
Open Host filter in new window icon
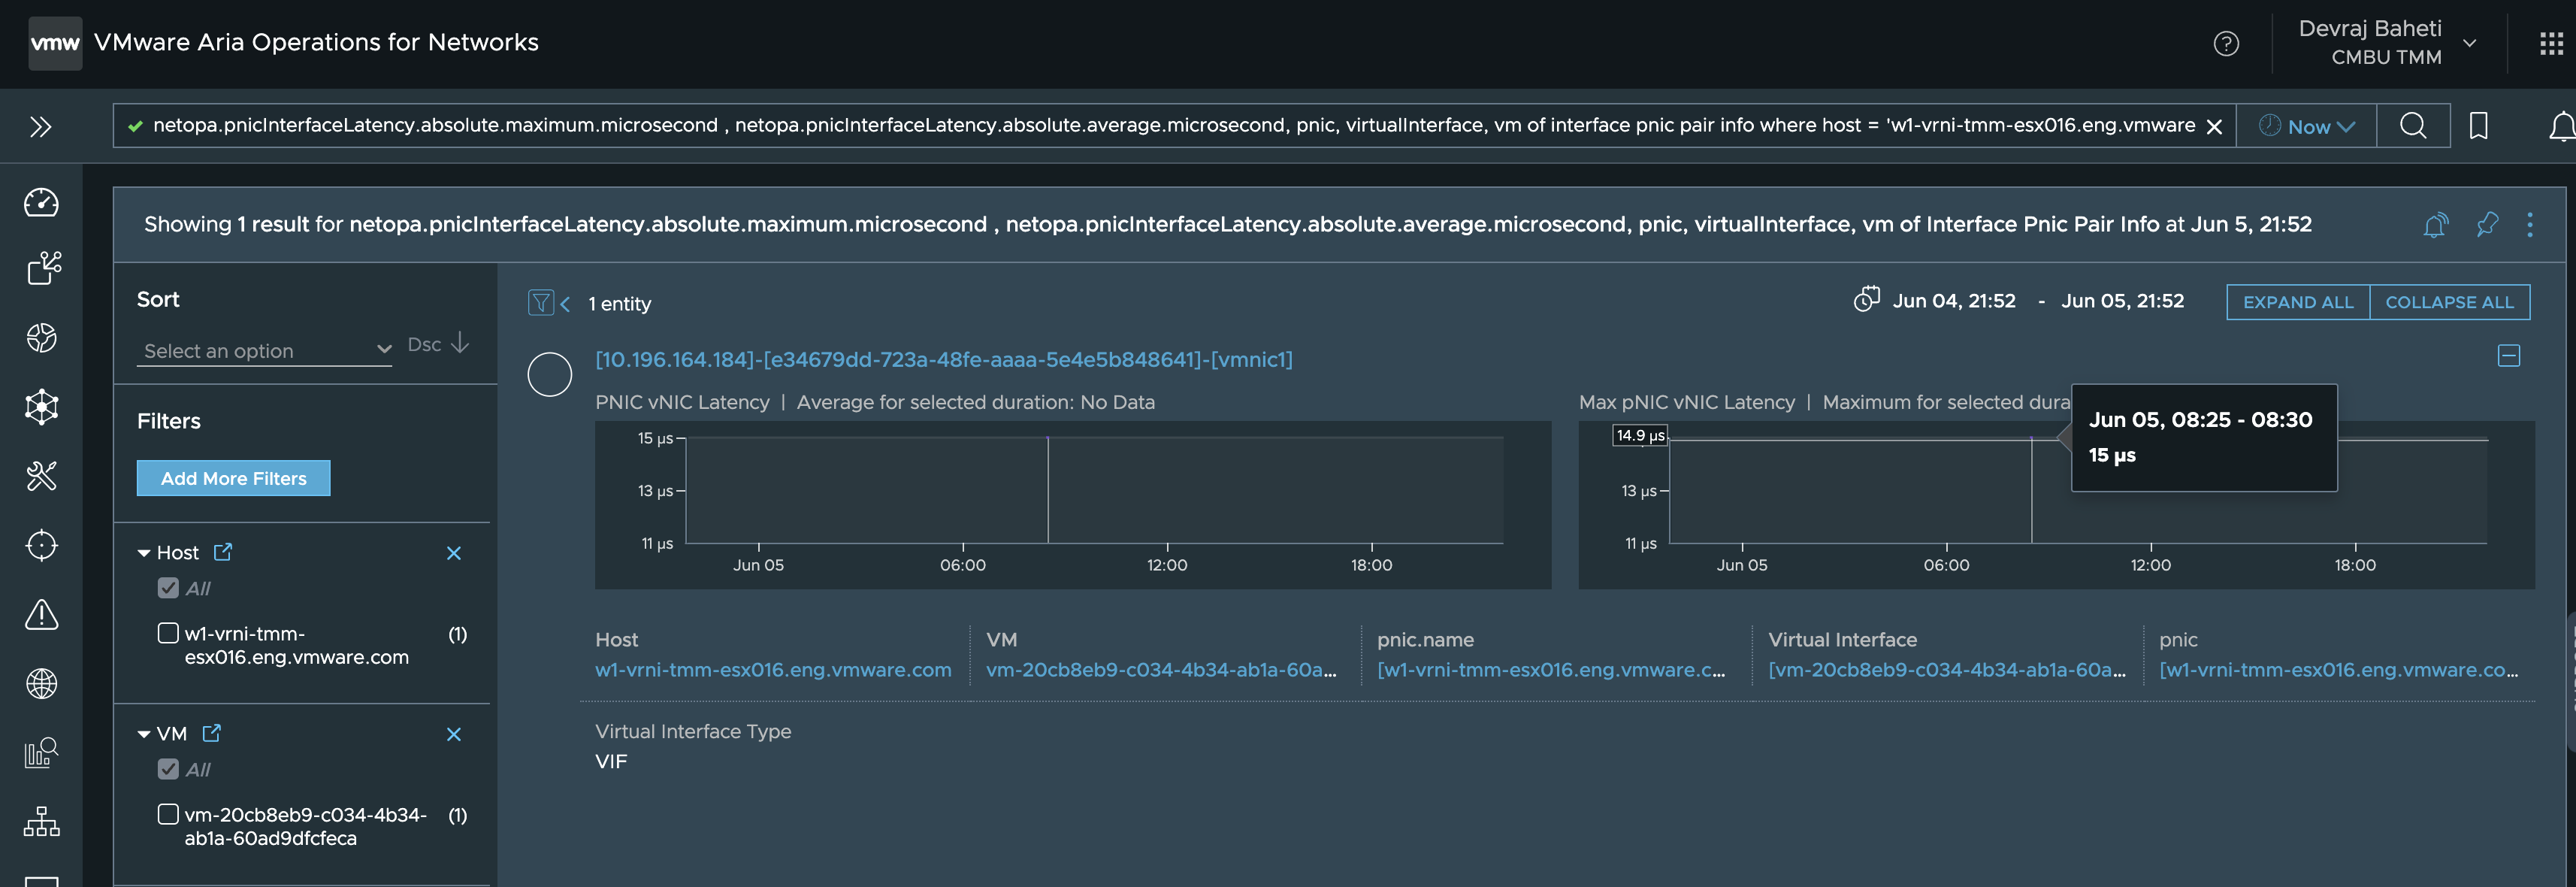(x=223, y=552)
